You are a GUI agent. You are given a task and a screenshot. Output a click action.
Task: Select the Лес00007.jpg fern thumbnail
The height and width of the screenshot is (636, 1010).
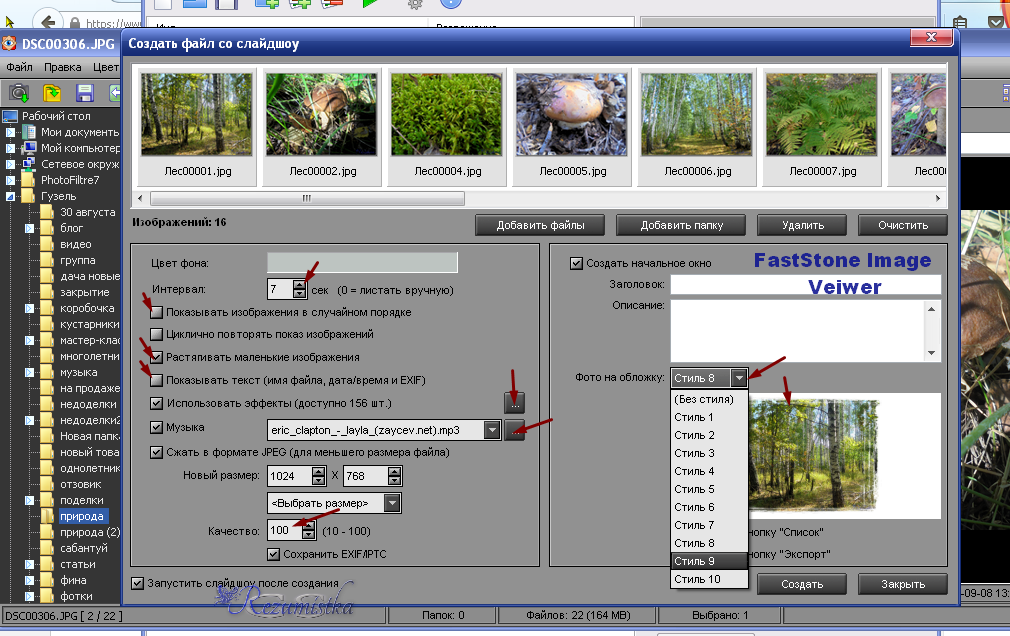(822, 126)
